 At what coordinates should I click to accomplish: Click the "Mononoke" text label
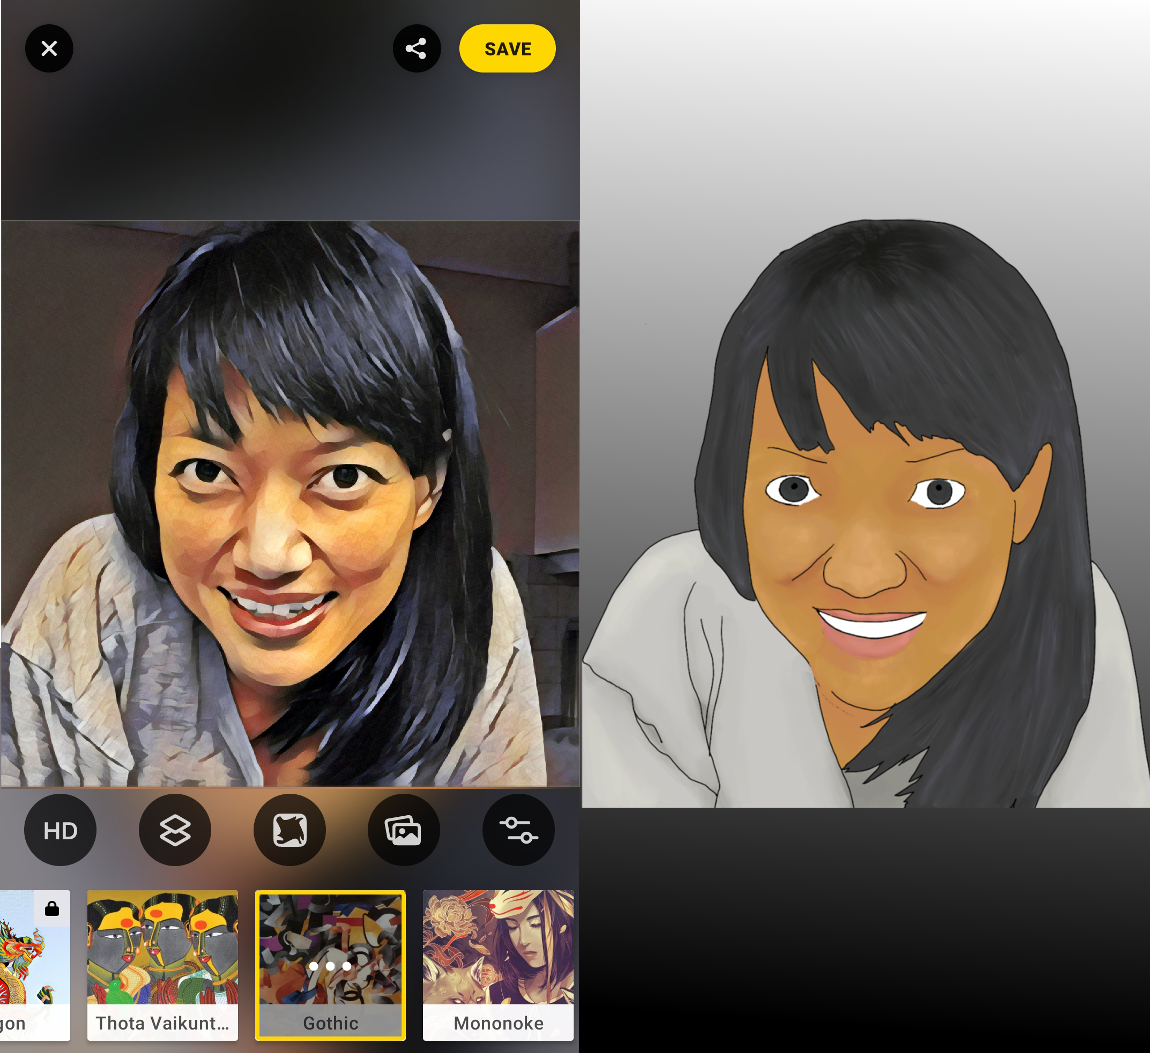(498, 1023)
